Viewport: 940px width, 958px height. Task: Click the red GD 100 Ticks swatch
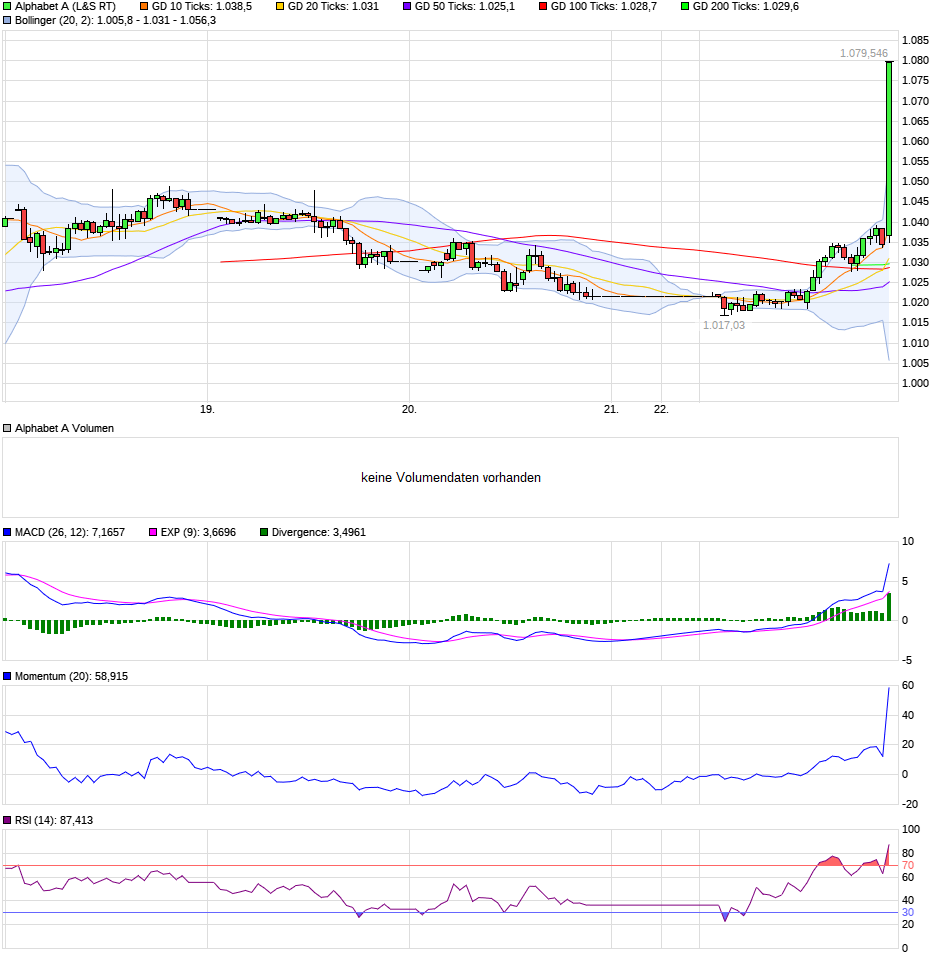point(543,7)
